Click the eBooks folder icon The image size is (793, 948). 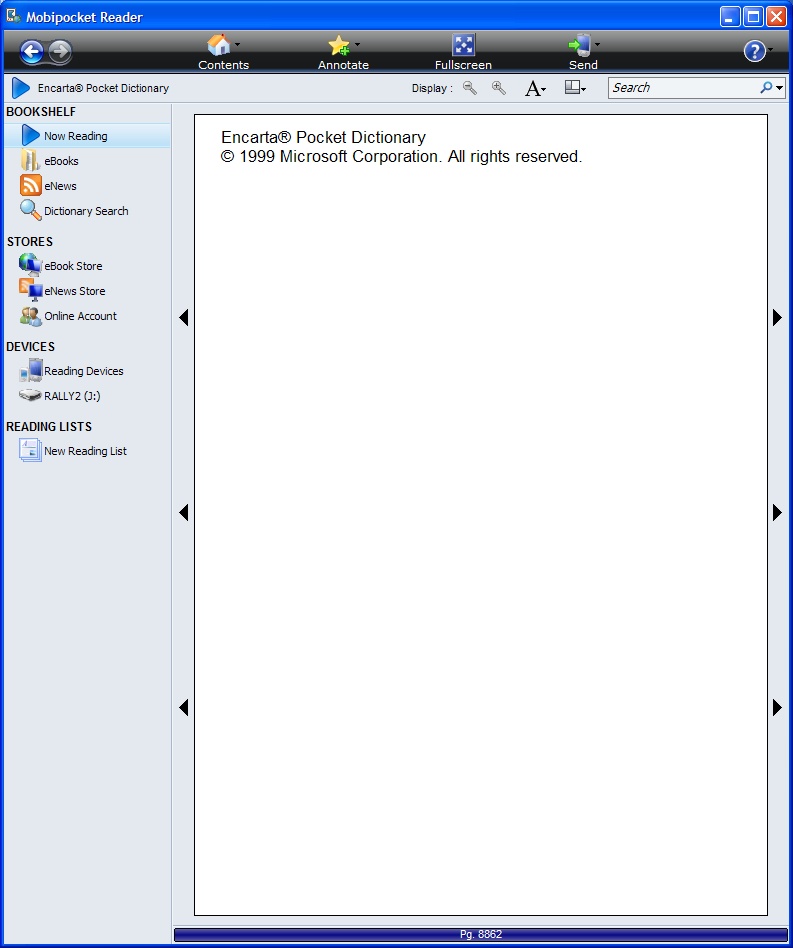point(30,160)
